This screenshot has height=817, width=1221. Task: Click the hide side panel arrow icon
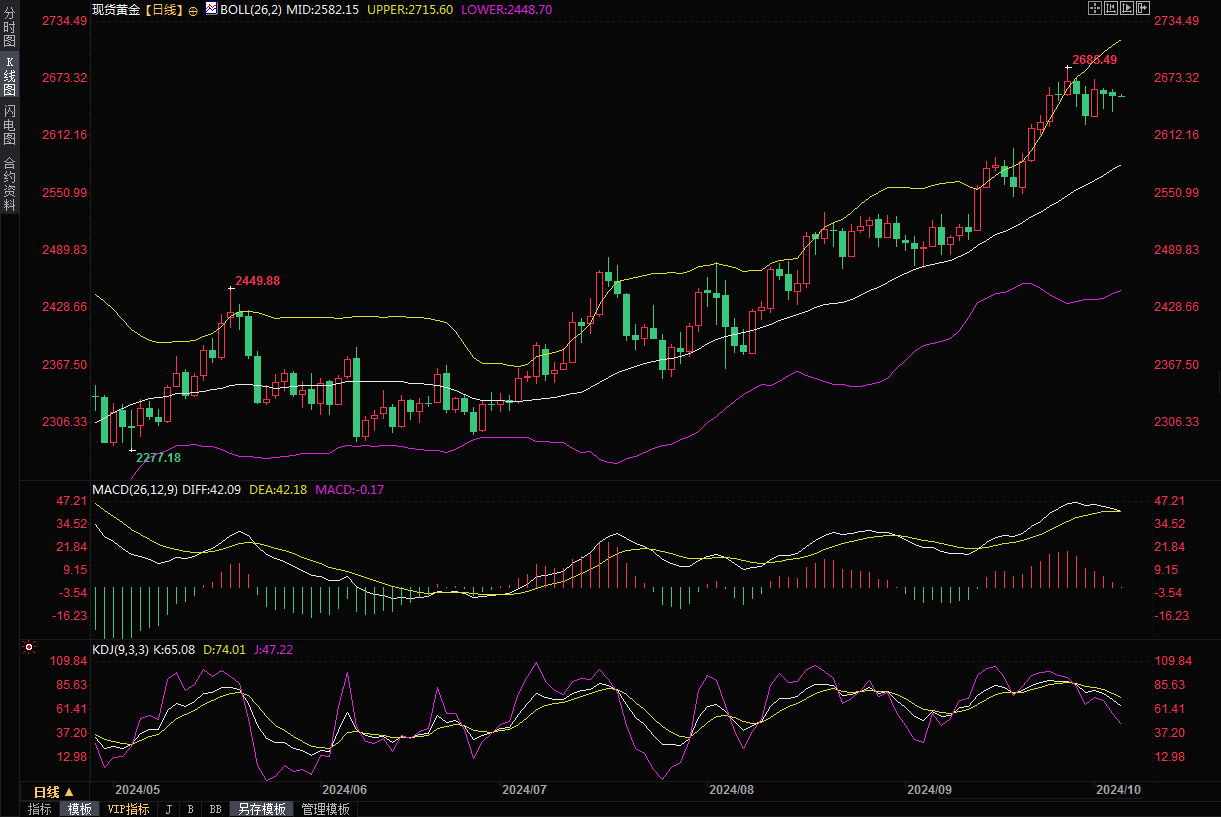pos(1142,8)
